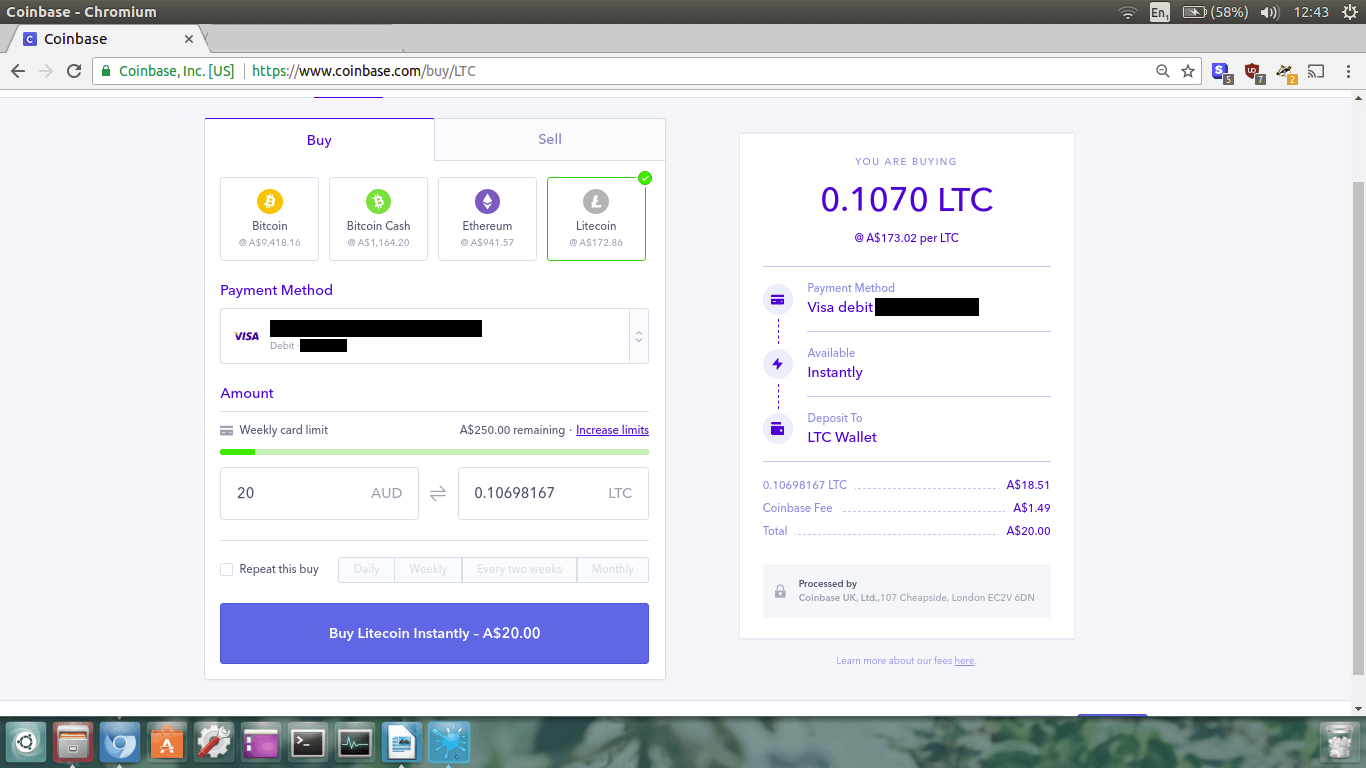Click the A$173.02 per LTC rate text
This screenshot has width=1366, height=768.
pos(907,238)
